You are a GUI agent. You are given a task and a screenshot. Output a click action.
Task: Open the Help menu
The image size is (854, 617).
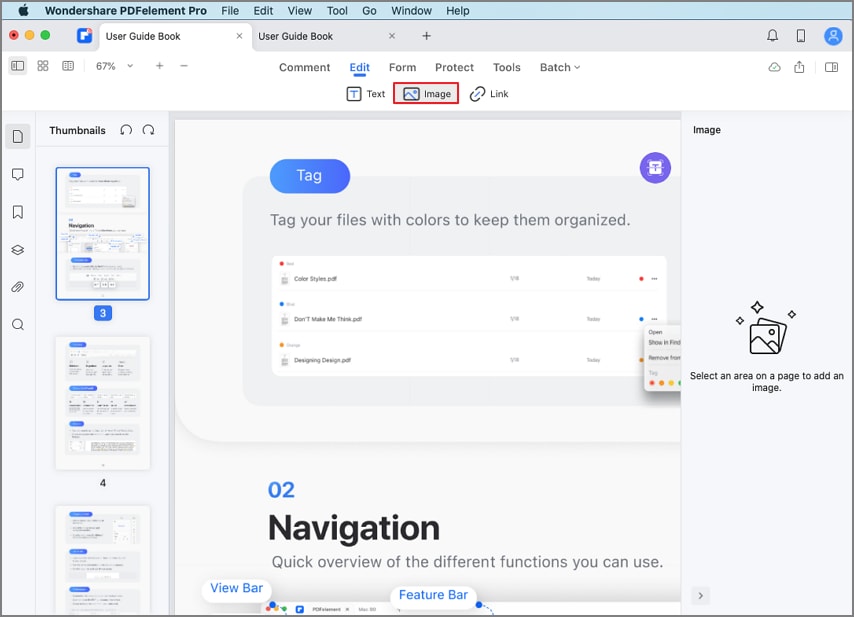[x=458, y=10]
